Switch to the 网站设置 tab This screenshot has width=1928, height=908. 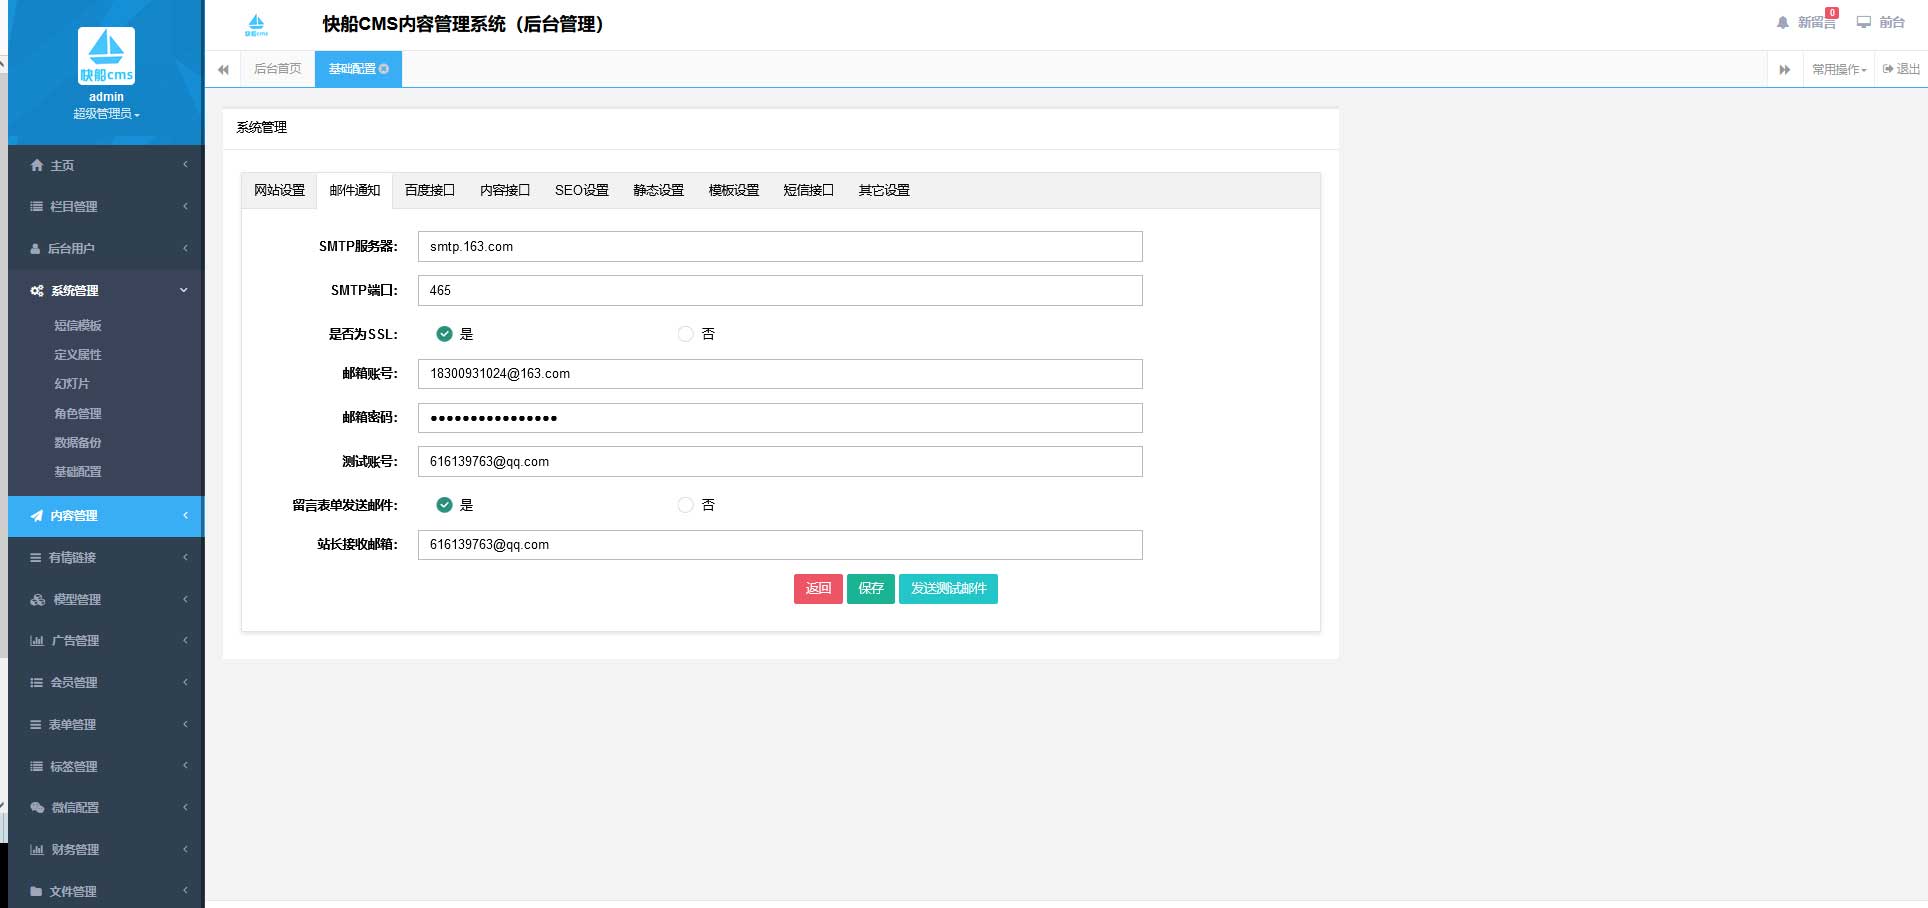pos(278,190)
